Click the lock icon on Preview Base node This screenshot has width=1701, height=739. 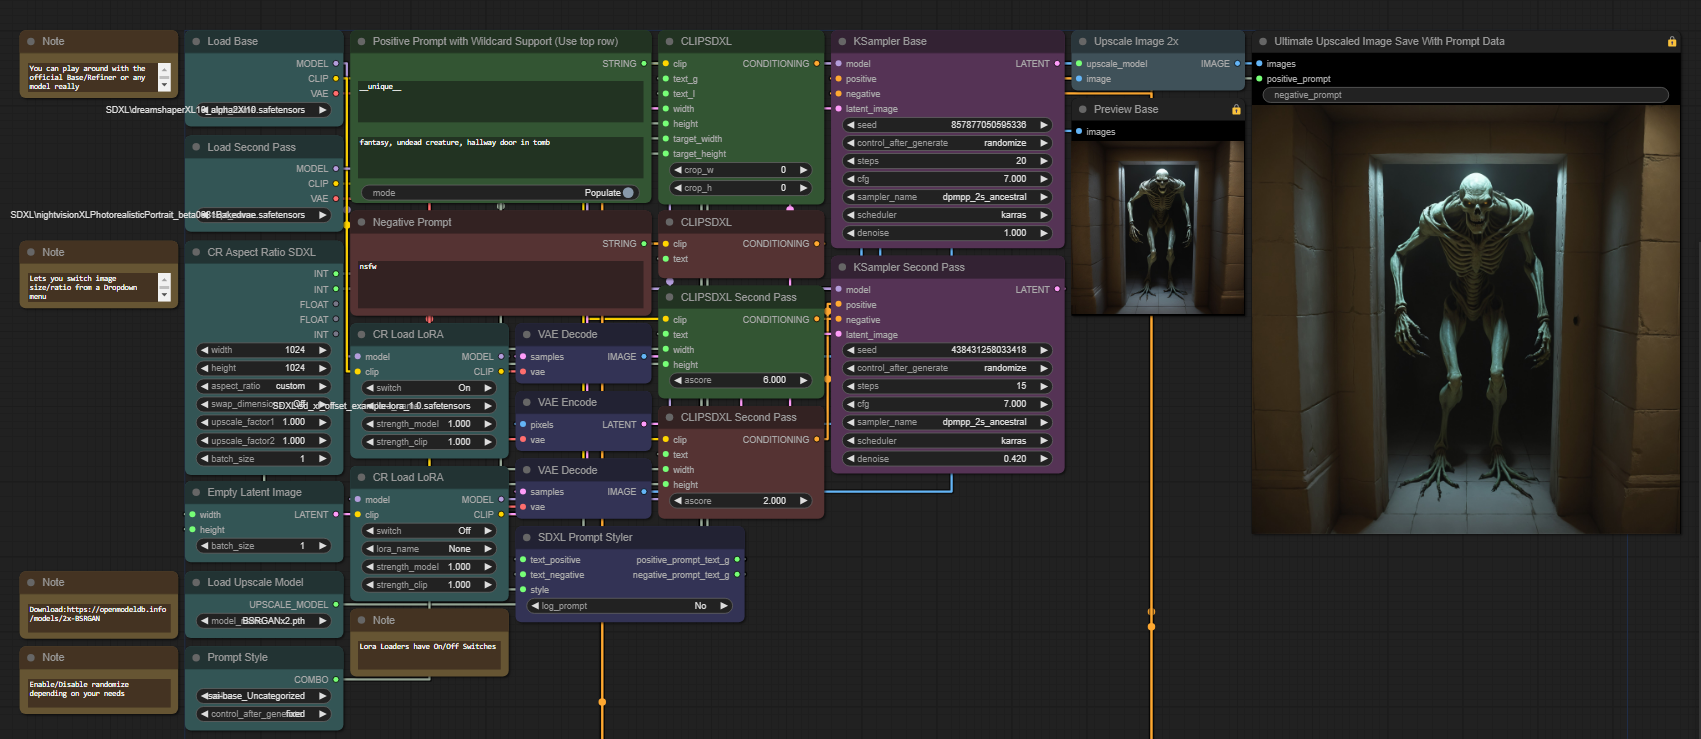[x=1236, y=110]
